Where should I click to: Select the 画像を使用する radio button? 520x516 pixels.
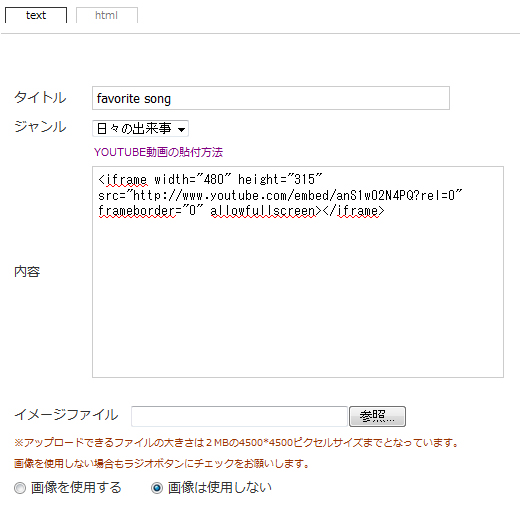click(20, 488)
